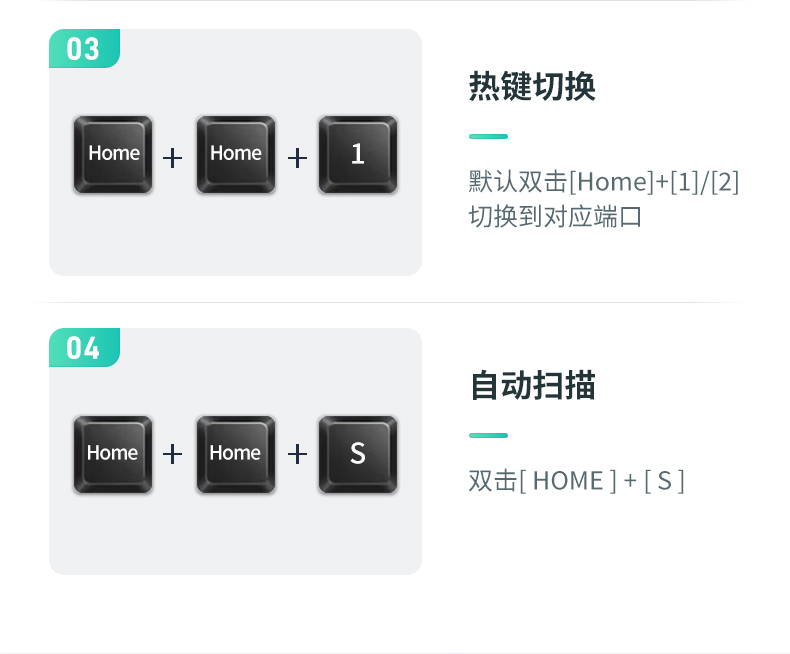Screen dimensions: 790x654
Task: Click the second Home key in section 04
Action: click(236, 454)
